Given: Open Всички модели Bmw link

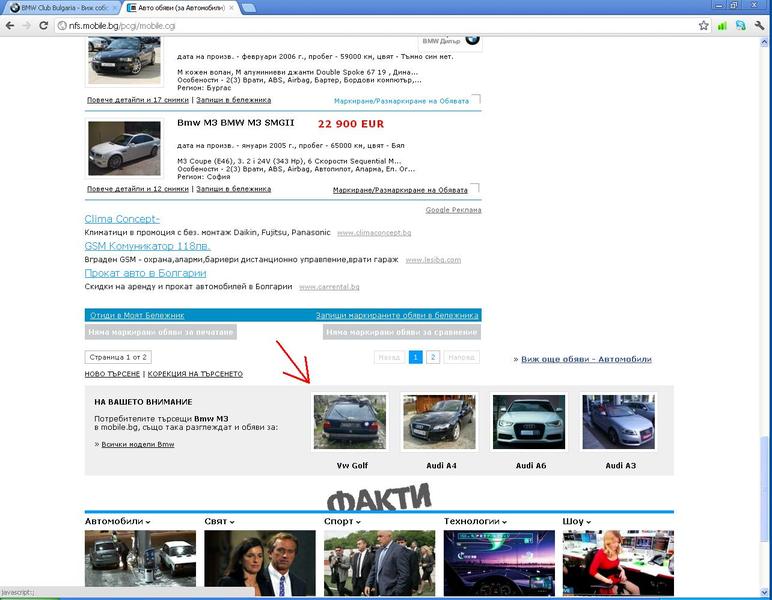Looking at the screenshot, I should point(138,444).
